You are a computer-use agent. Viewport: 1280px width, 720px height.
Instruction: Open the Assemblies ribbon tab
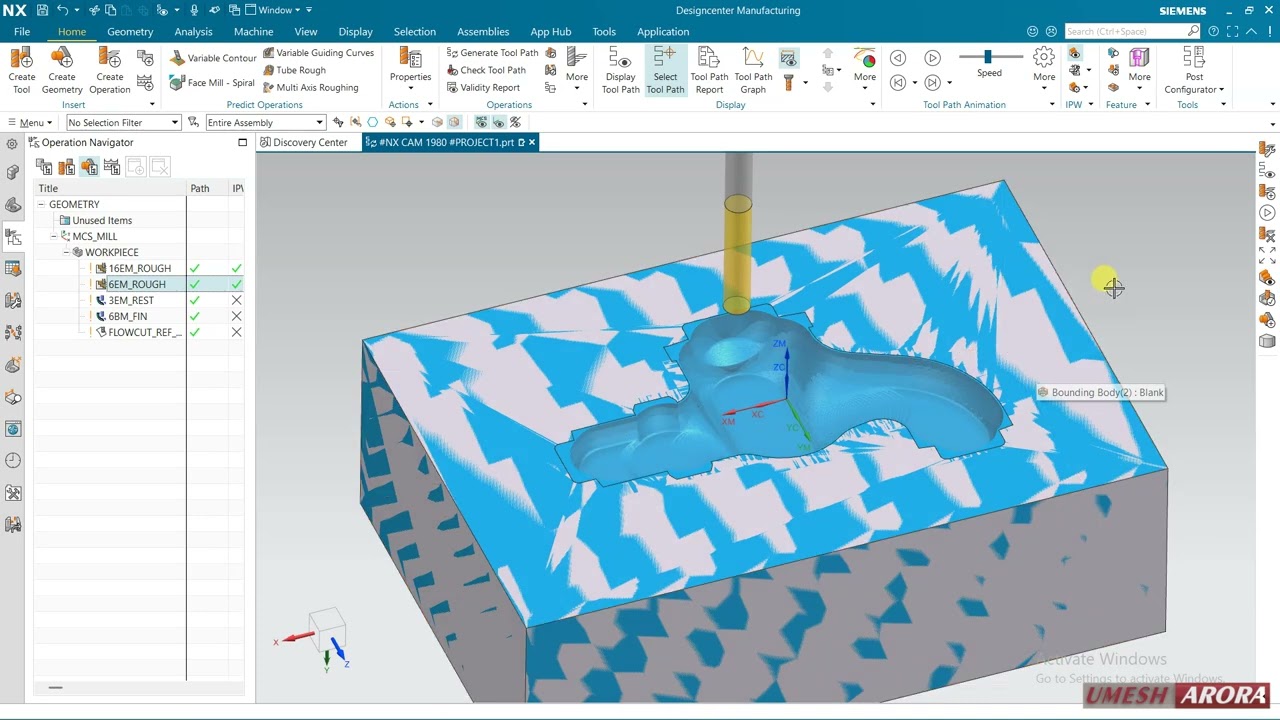(x=483, y=31)
